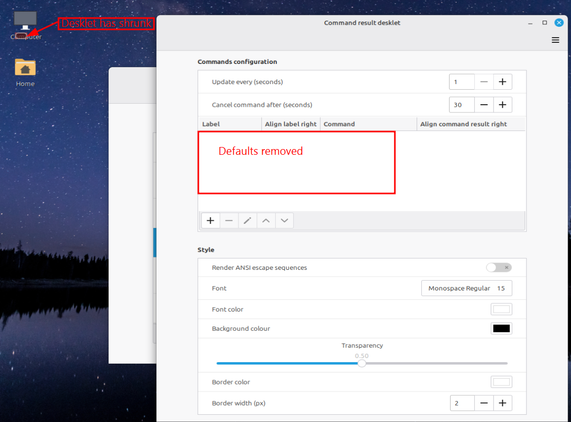Click the Transparency slider handle

point(362,363)
